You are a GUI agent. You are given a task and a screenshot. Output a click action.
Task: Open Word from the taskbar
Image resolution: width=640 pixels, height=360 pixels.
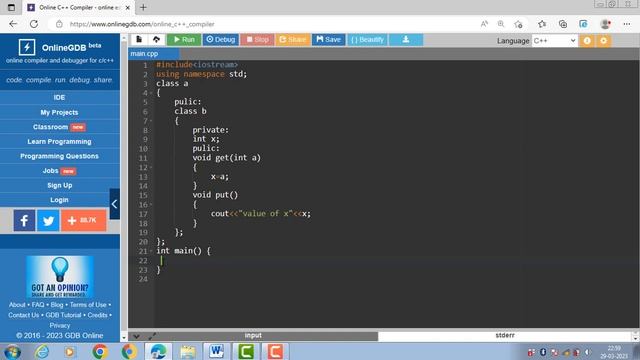(x=216, y=351)
